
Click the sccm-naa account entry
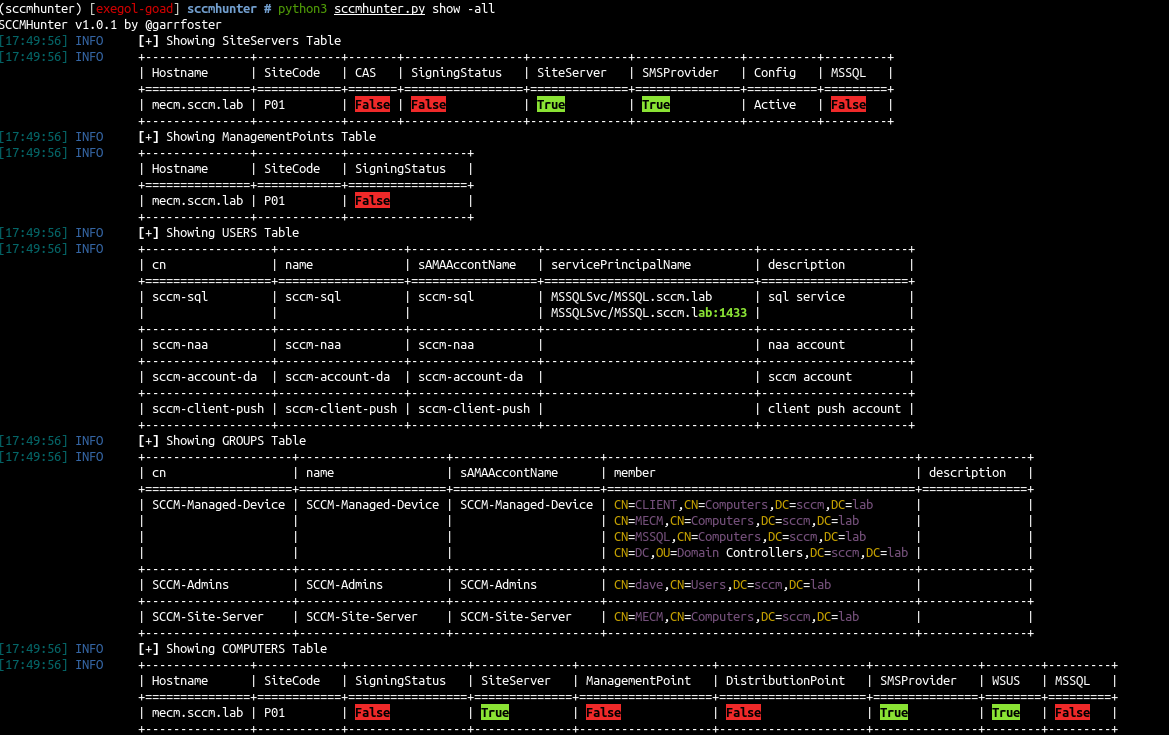pyautogui.click(x=182, y=344)
